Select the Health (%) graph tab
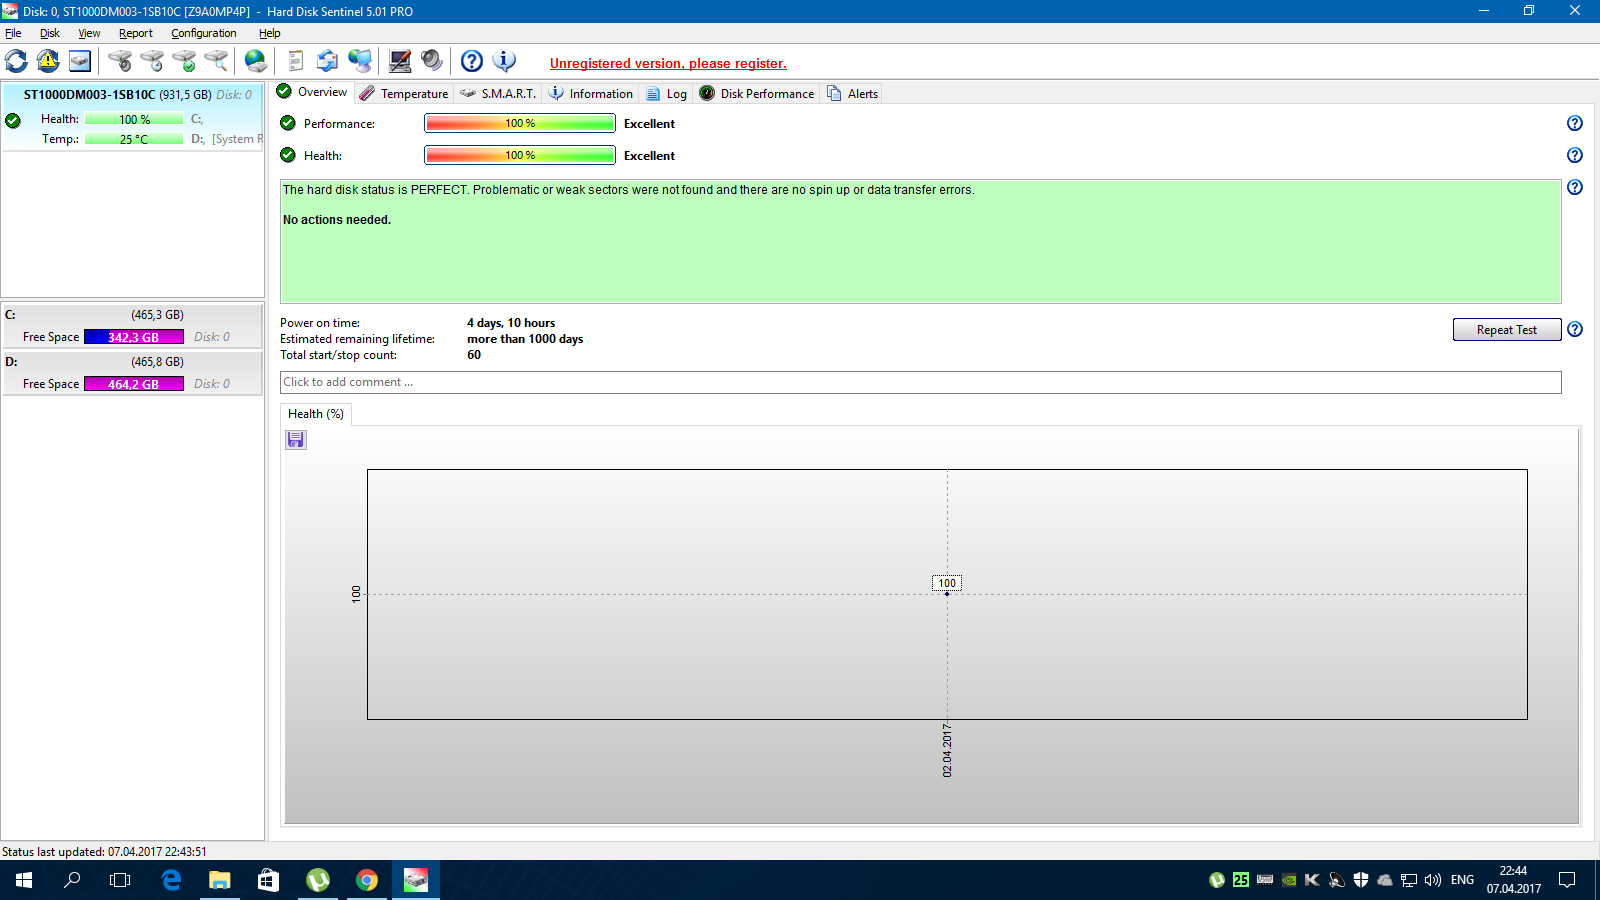1600x900 pixels. coord(316,414)
